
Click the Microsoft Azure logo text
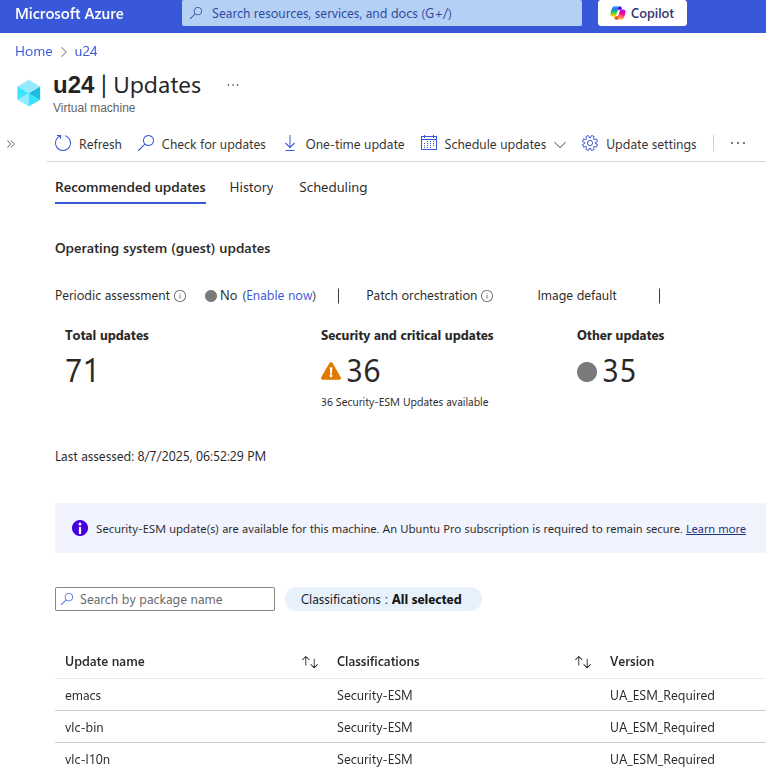point(69,14)
